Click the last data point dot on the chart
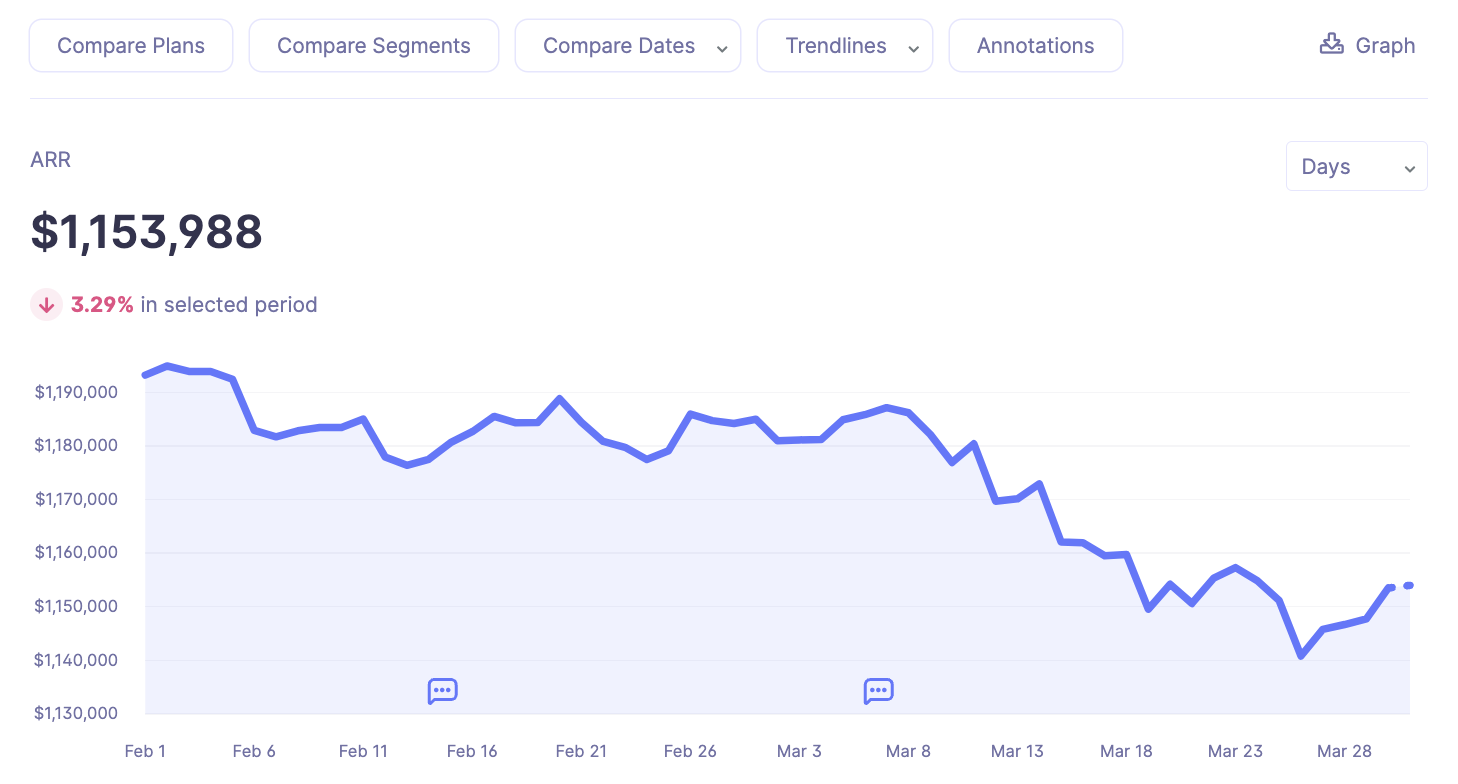Screen dimensions: 1458x784 coord(1408,585)
